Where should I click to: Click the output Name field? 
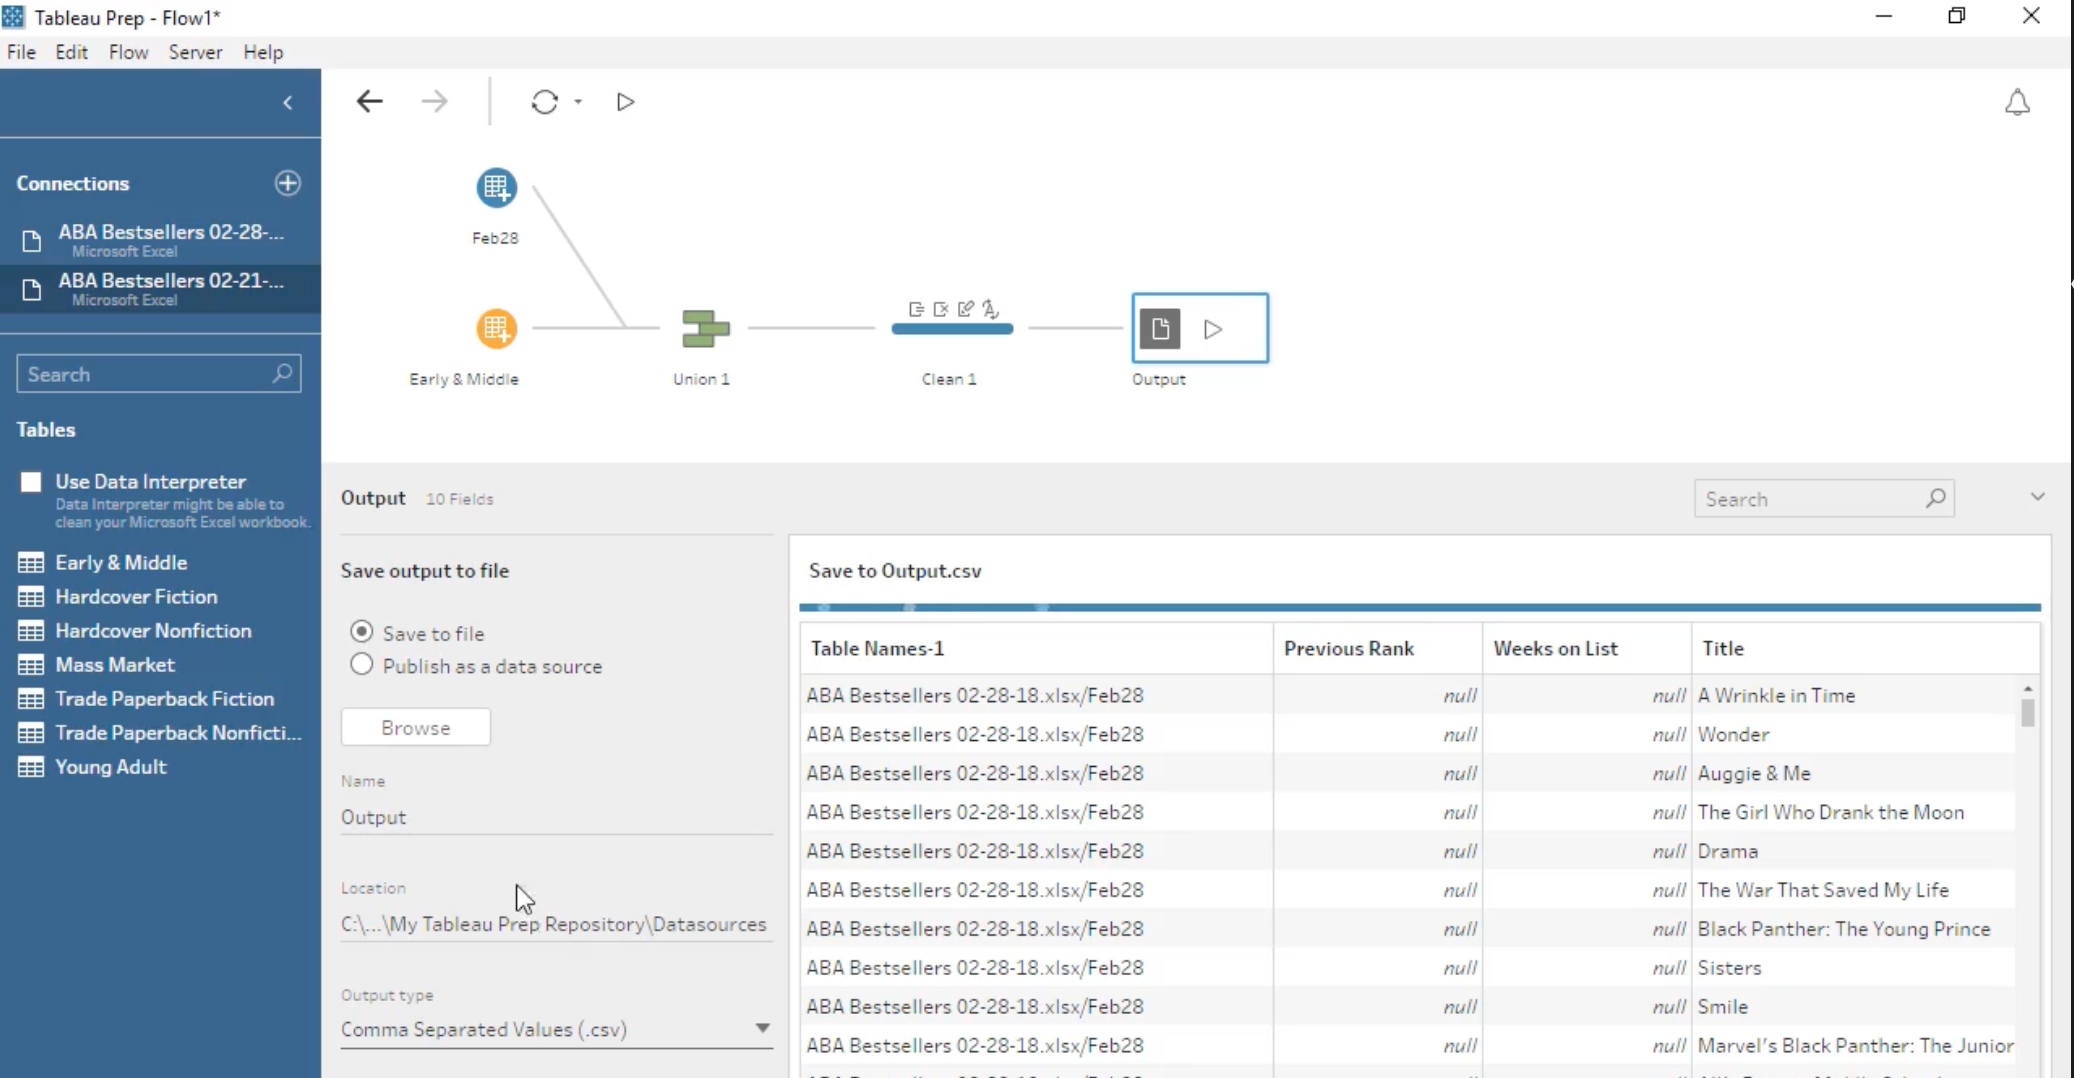pos(557,817)
